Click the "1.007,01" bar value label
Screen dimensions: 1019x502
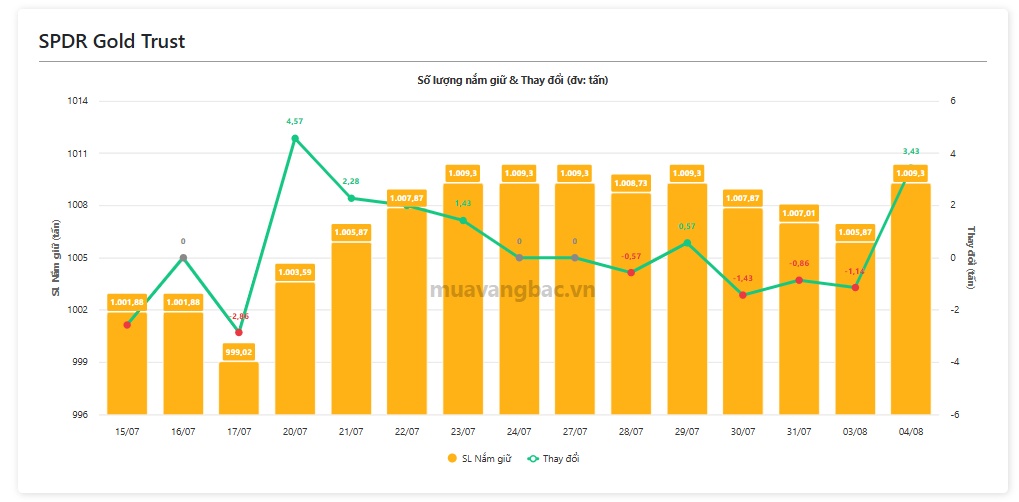coord(799,213)
